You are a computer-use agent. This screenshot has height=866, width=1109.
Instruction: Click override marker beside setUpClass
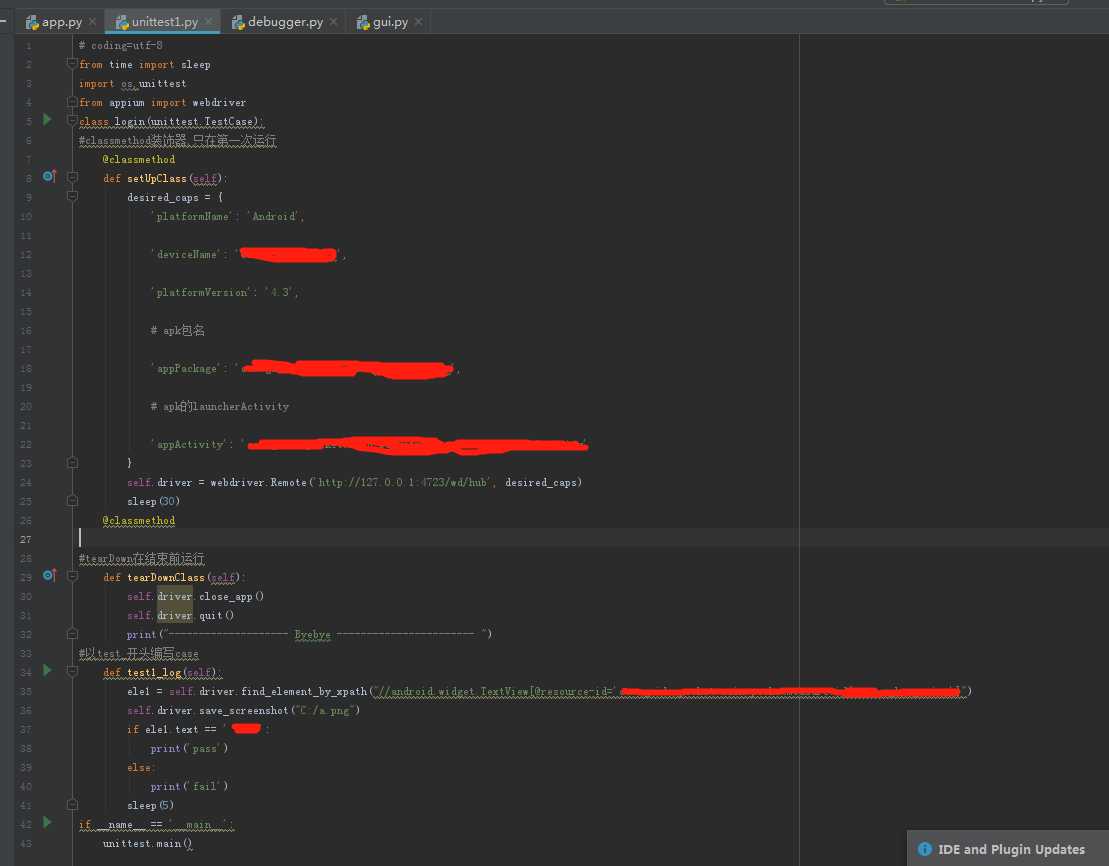coord(49,175)
